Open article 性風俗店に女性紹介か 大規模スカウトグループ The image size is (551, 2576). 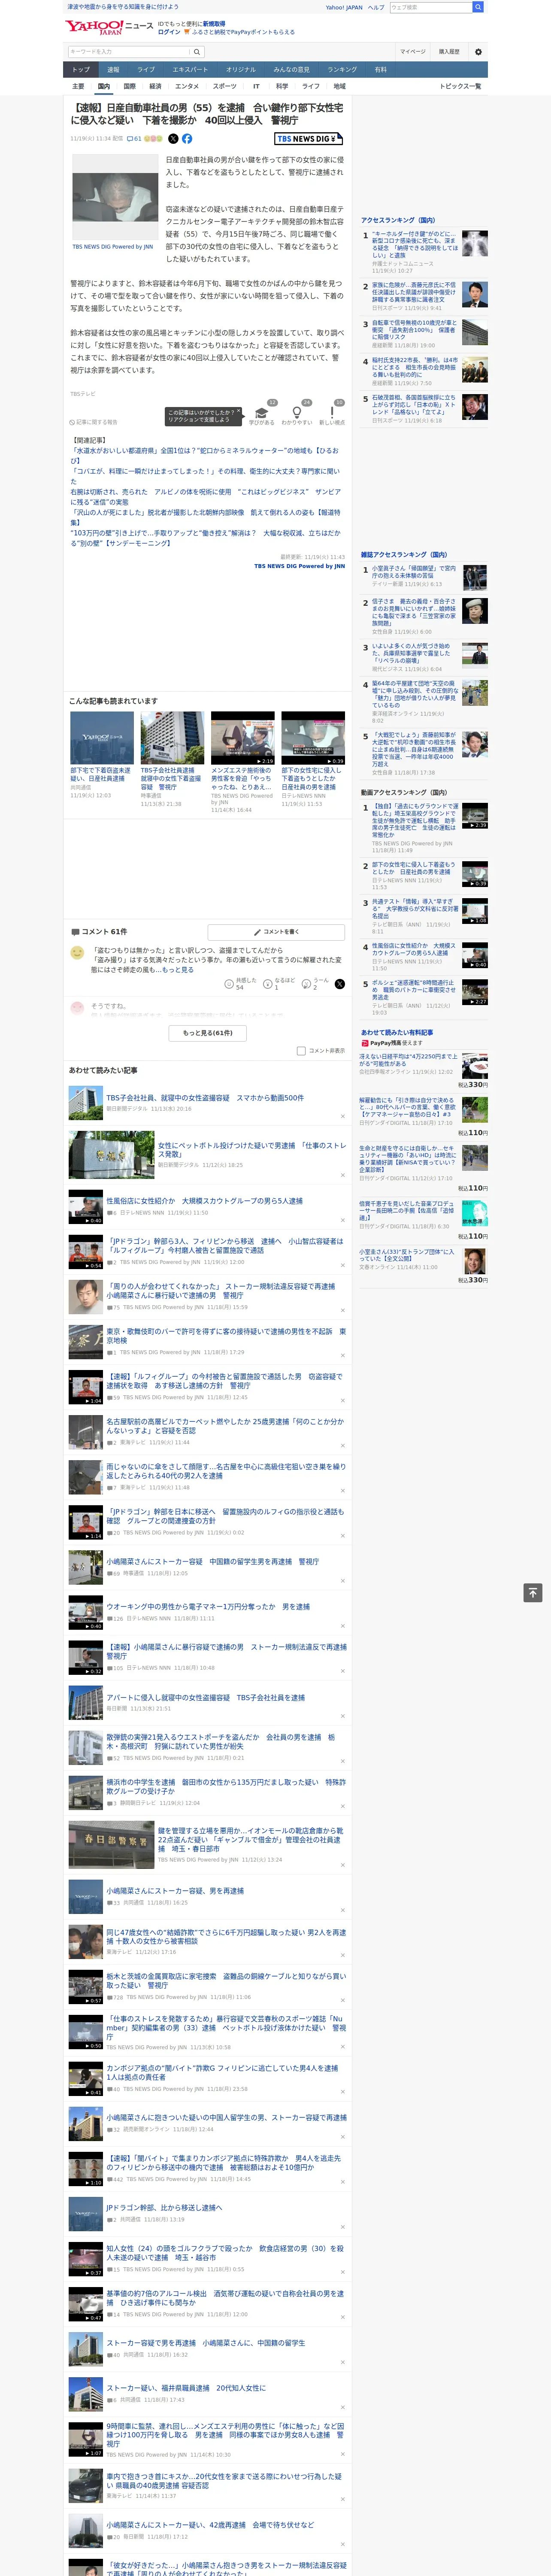coord(204,1201)
